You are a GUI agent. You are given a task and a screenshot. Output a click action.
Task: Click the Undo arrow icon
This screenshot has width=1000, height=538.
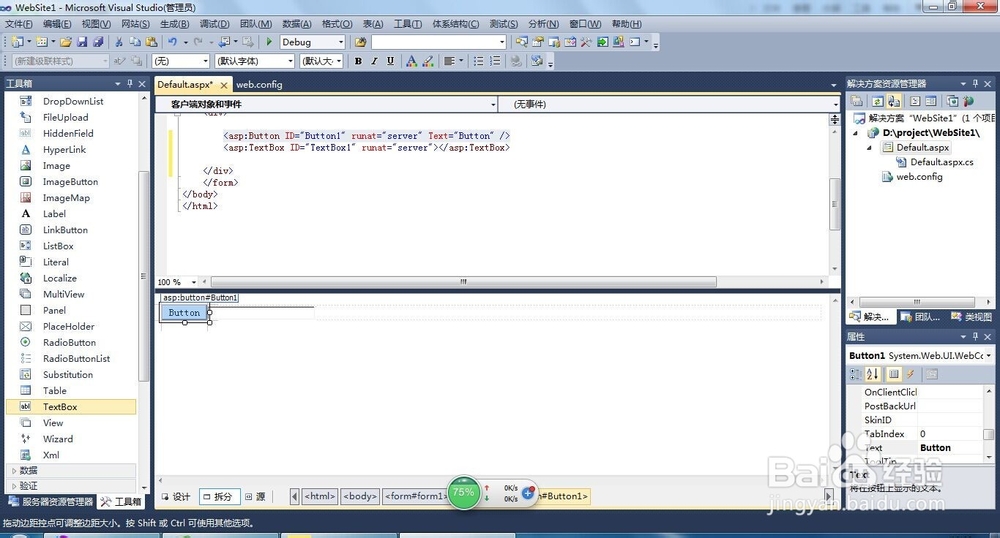172,42
